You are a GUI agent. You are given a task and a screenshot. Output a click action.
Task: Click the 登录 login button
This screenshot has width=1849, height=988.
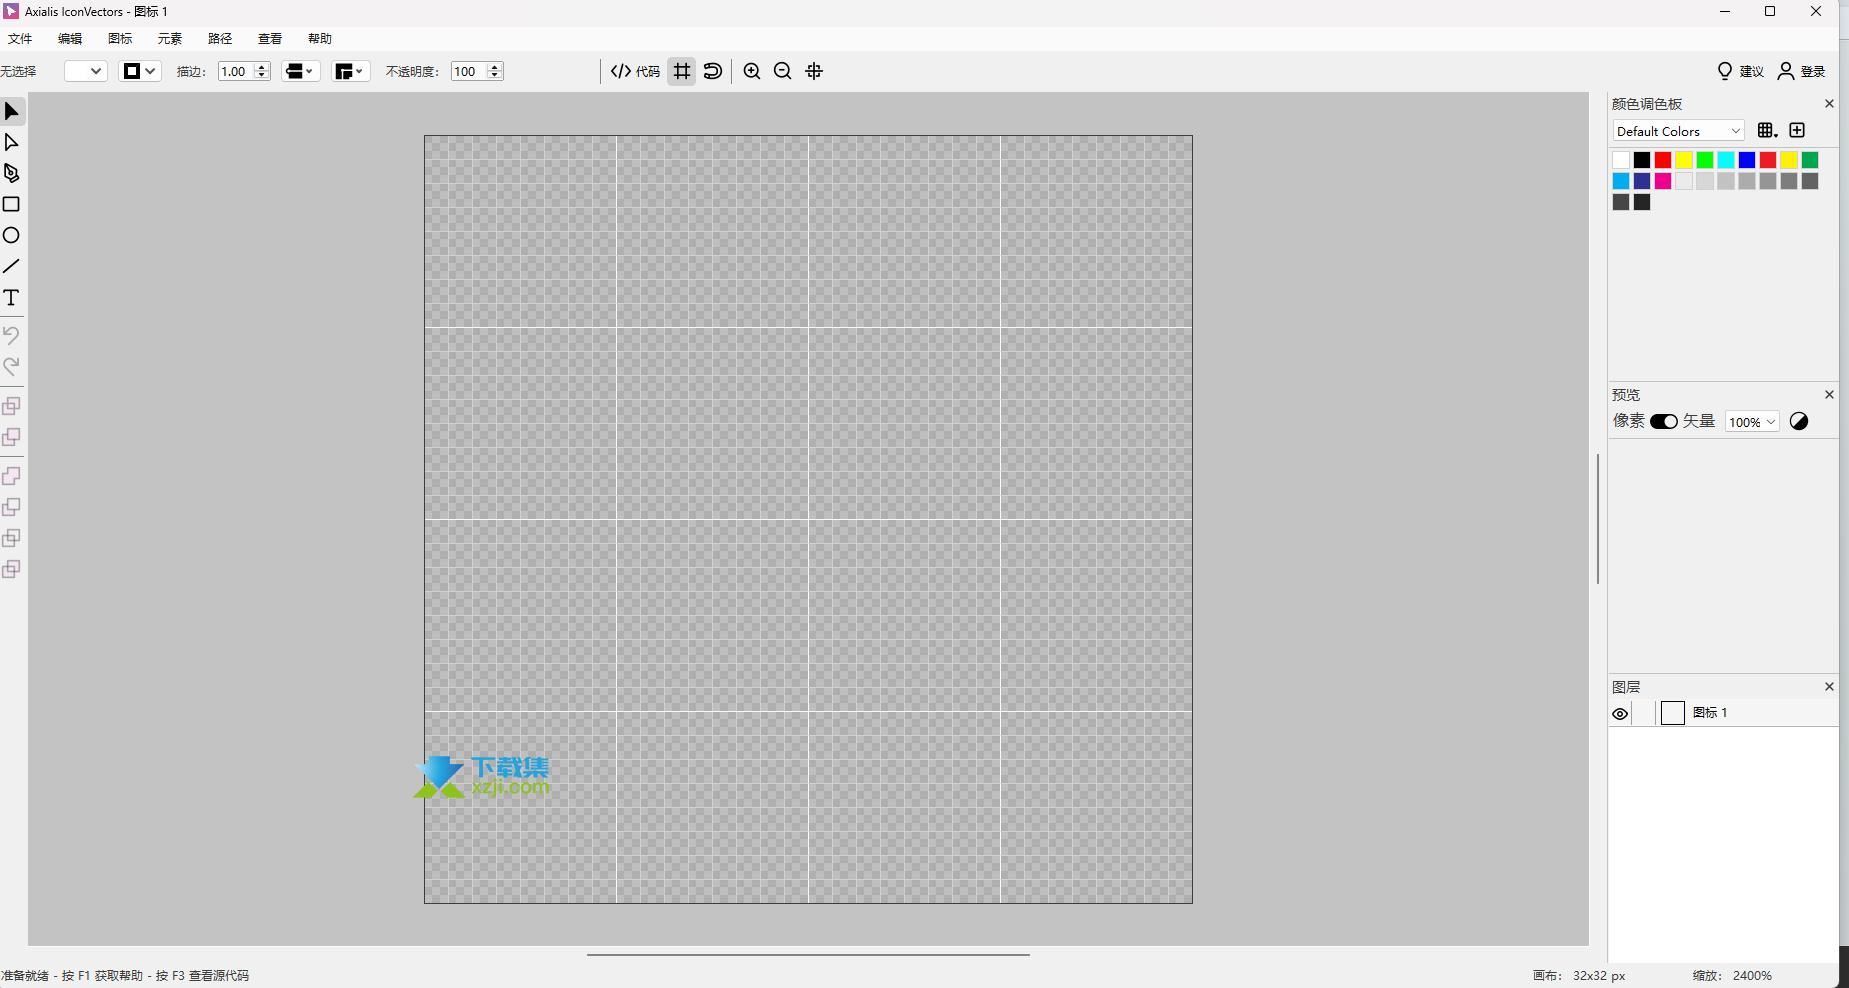1802,71
